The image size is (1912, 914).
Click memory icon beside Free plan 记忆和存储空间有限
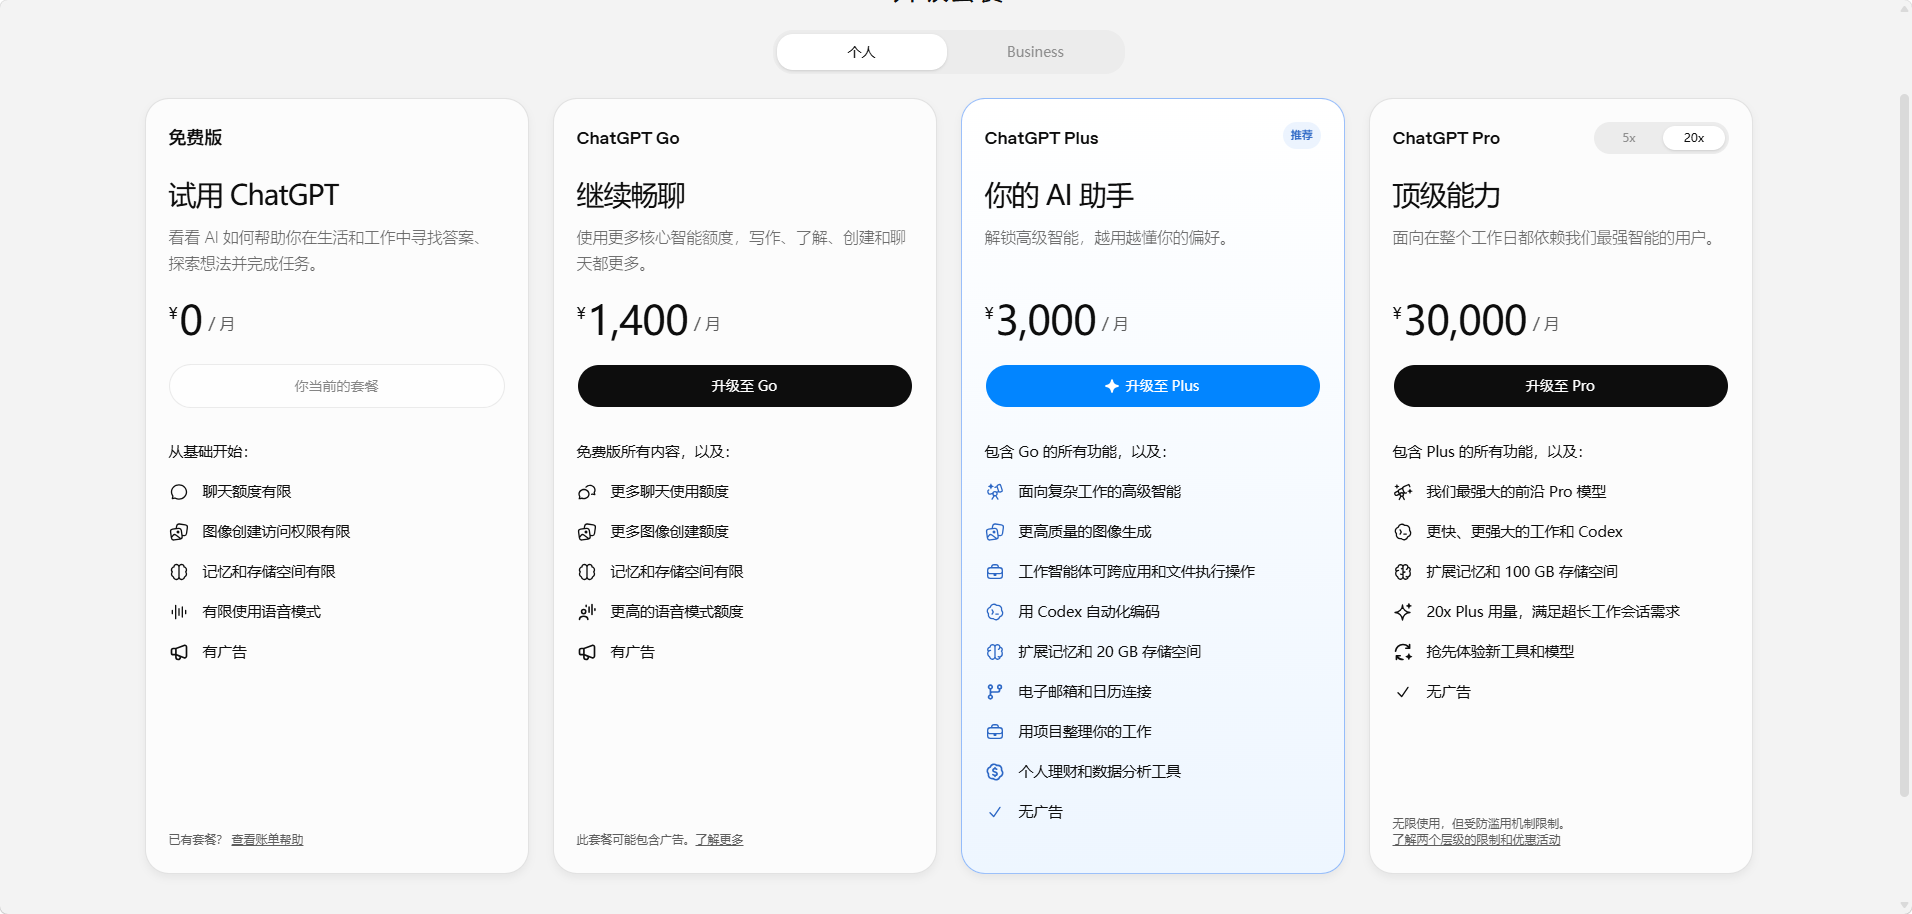coord(179,572)
